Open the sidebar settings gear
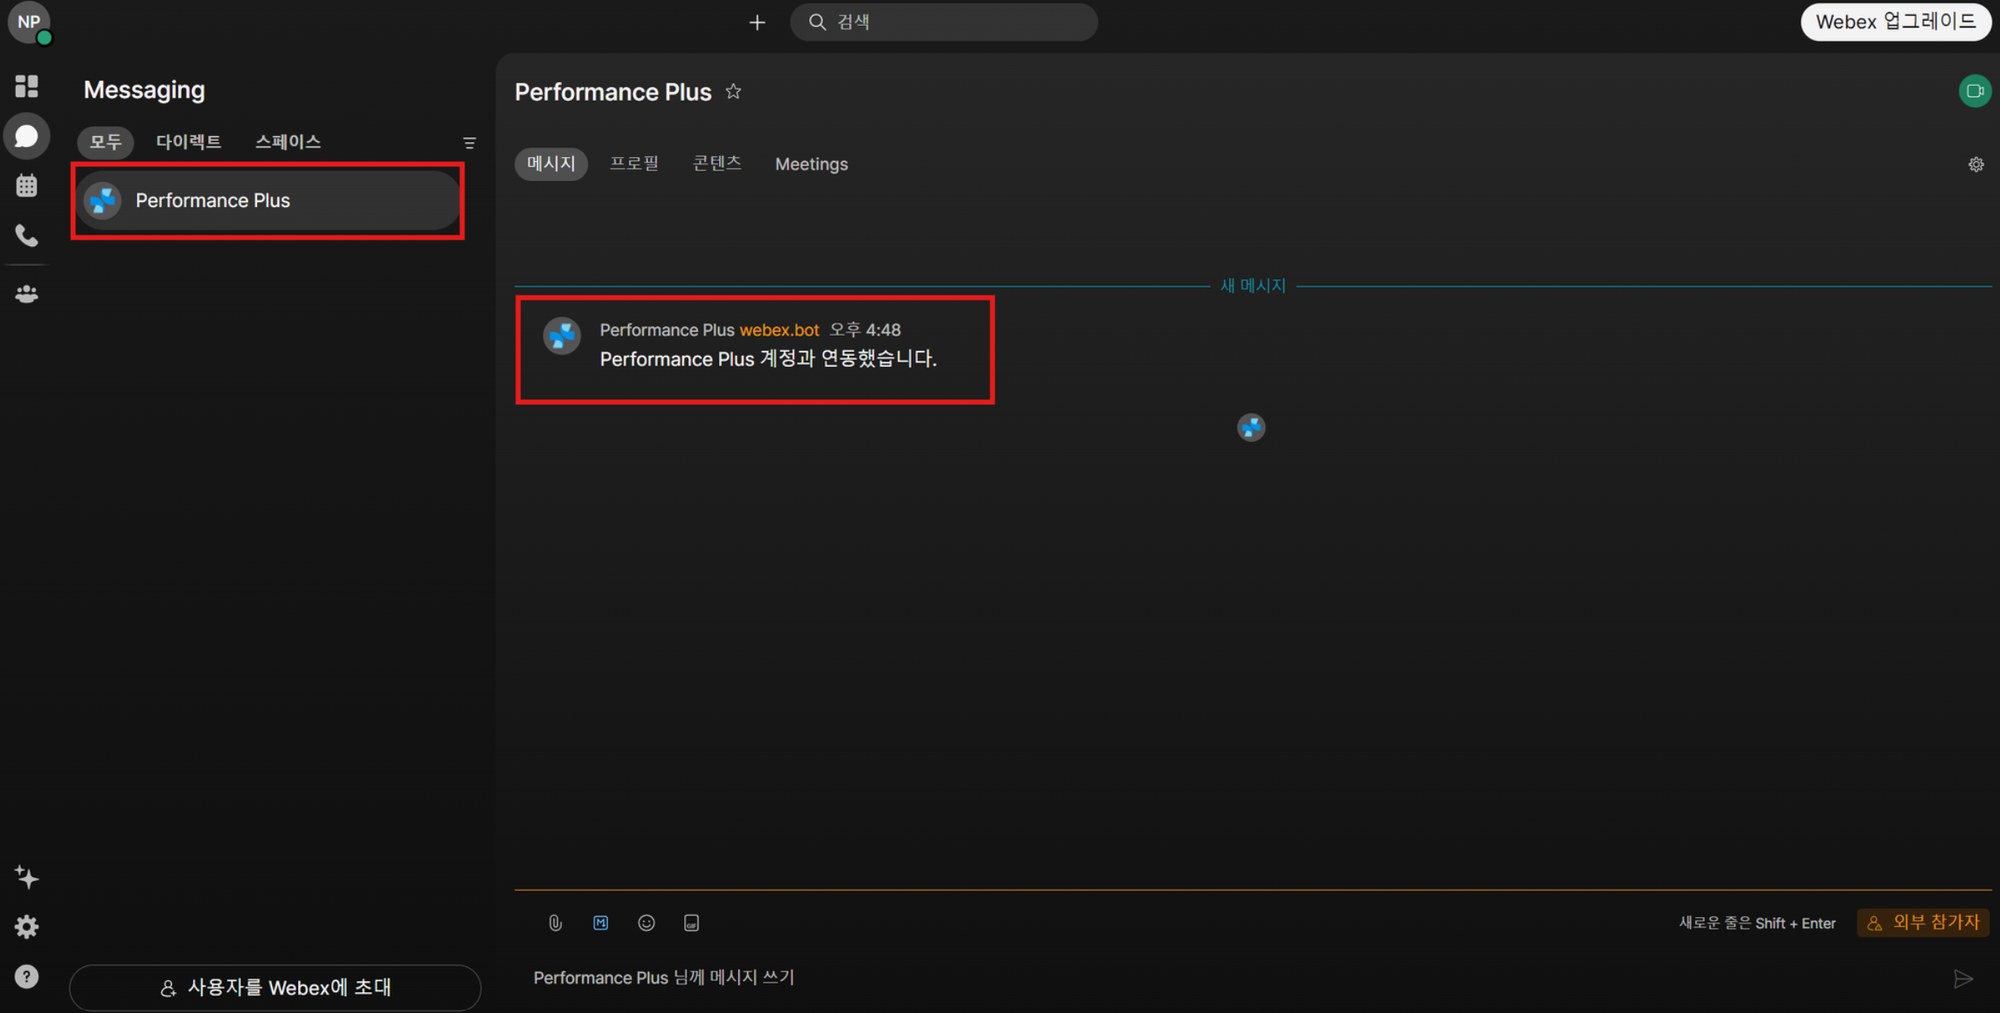This screenshot has height=1013, width=2000. 27,927
